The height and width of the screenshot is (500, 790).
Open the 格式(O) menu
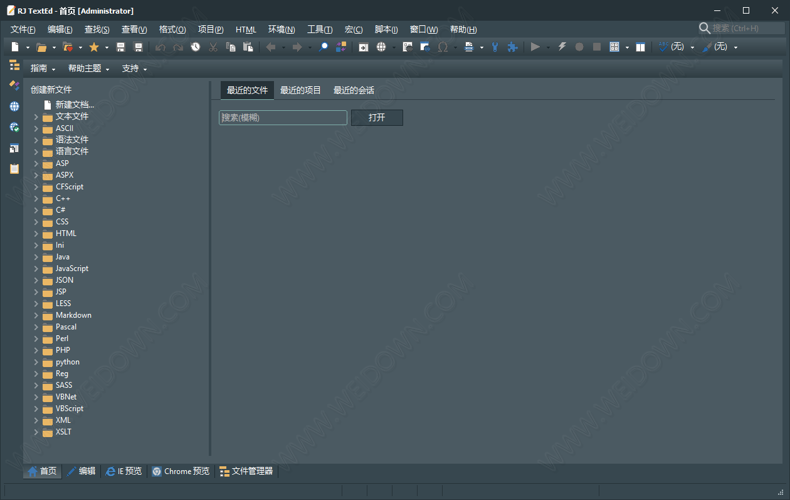pos(172,29)
